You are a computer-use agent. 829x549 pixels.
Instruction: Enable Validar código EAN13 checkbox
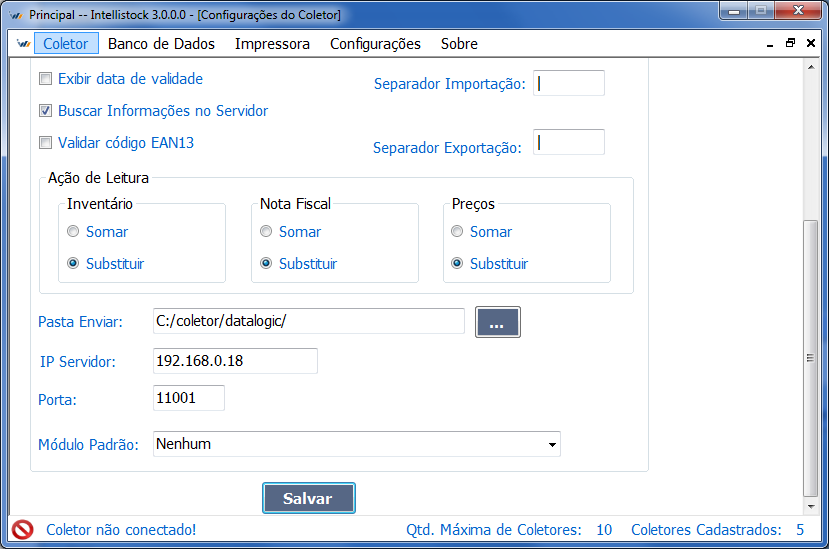(45, 142)
